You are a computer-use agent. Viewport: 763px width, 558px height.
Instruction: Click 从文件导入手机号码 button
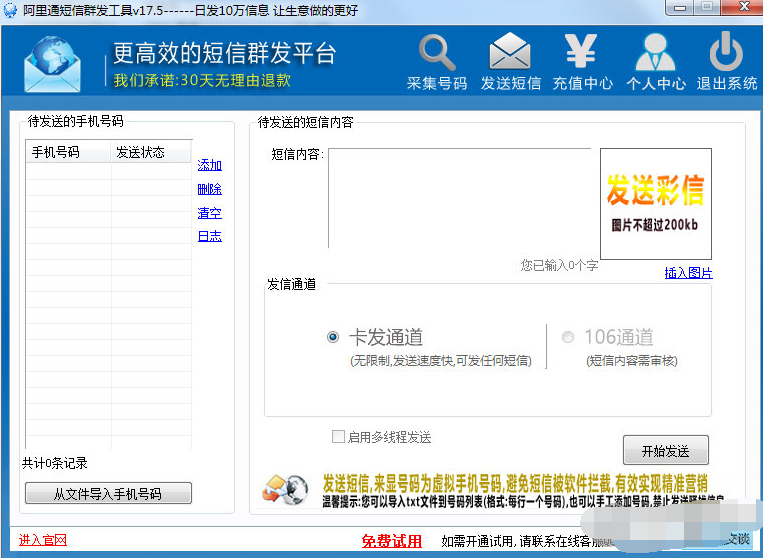tap(108, 493)
